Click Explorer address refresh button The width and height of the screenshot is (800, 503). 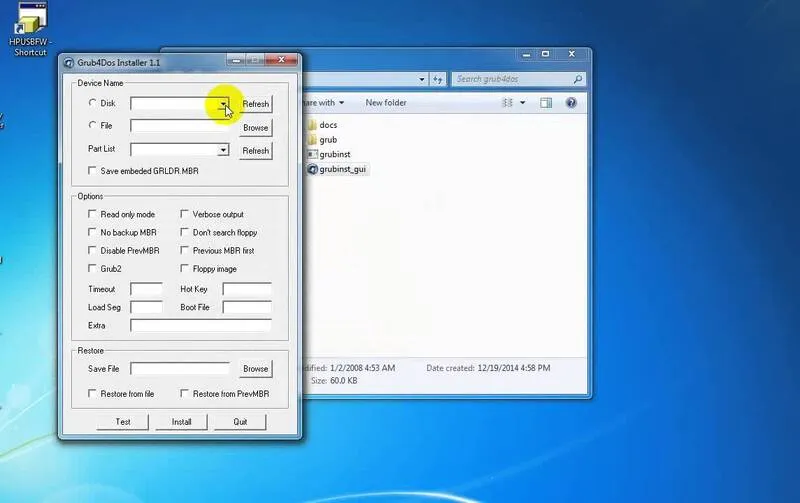click(x=438, y=79)
